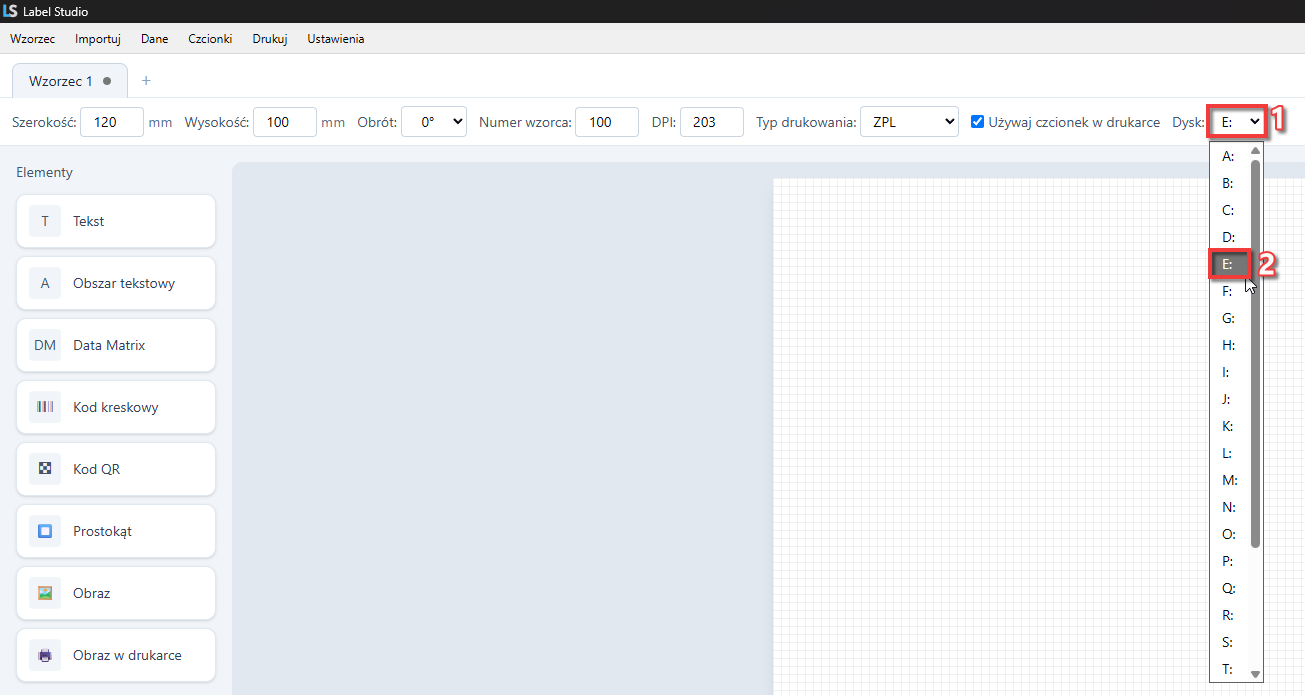Add a Tekst element
The width and height of the screenshot is (1305, 695).
[116, 221]
